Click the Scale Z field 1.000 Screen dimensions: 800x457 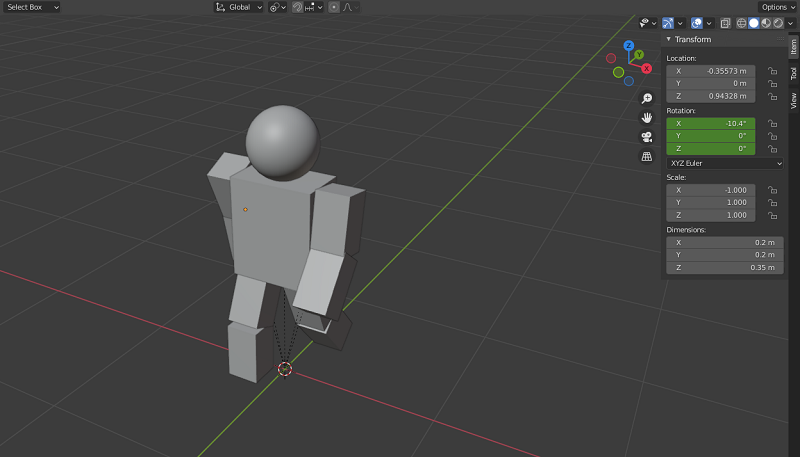click(x=711, y=215)
